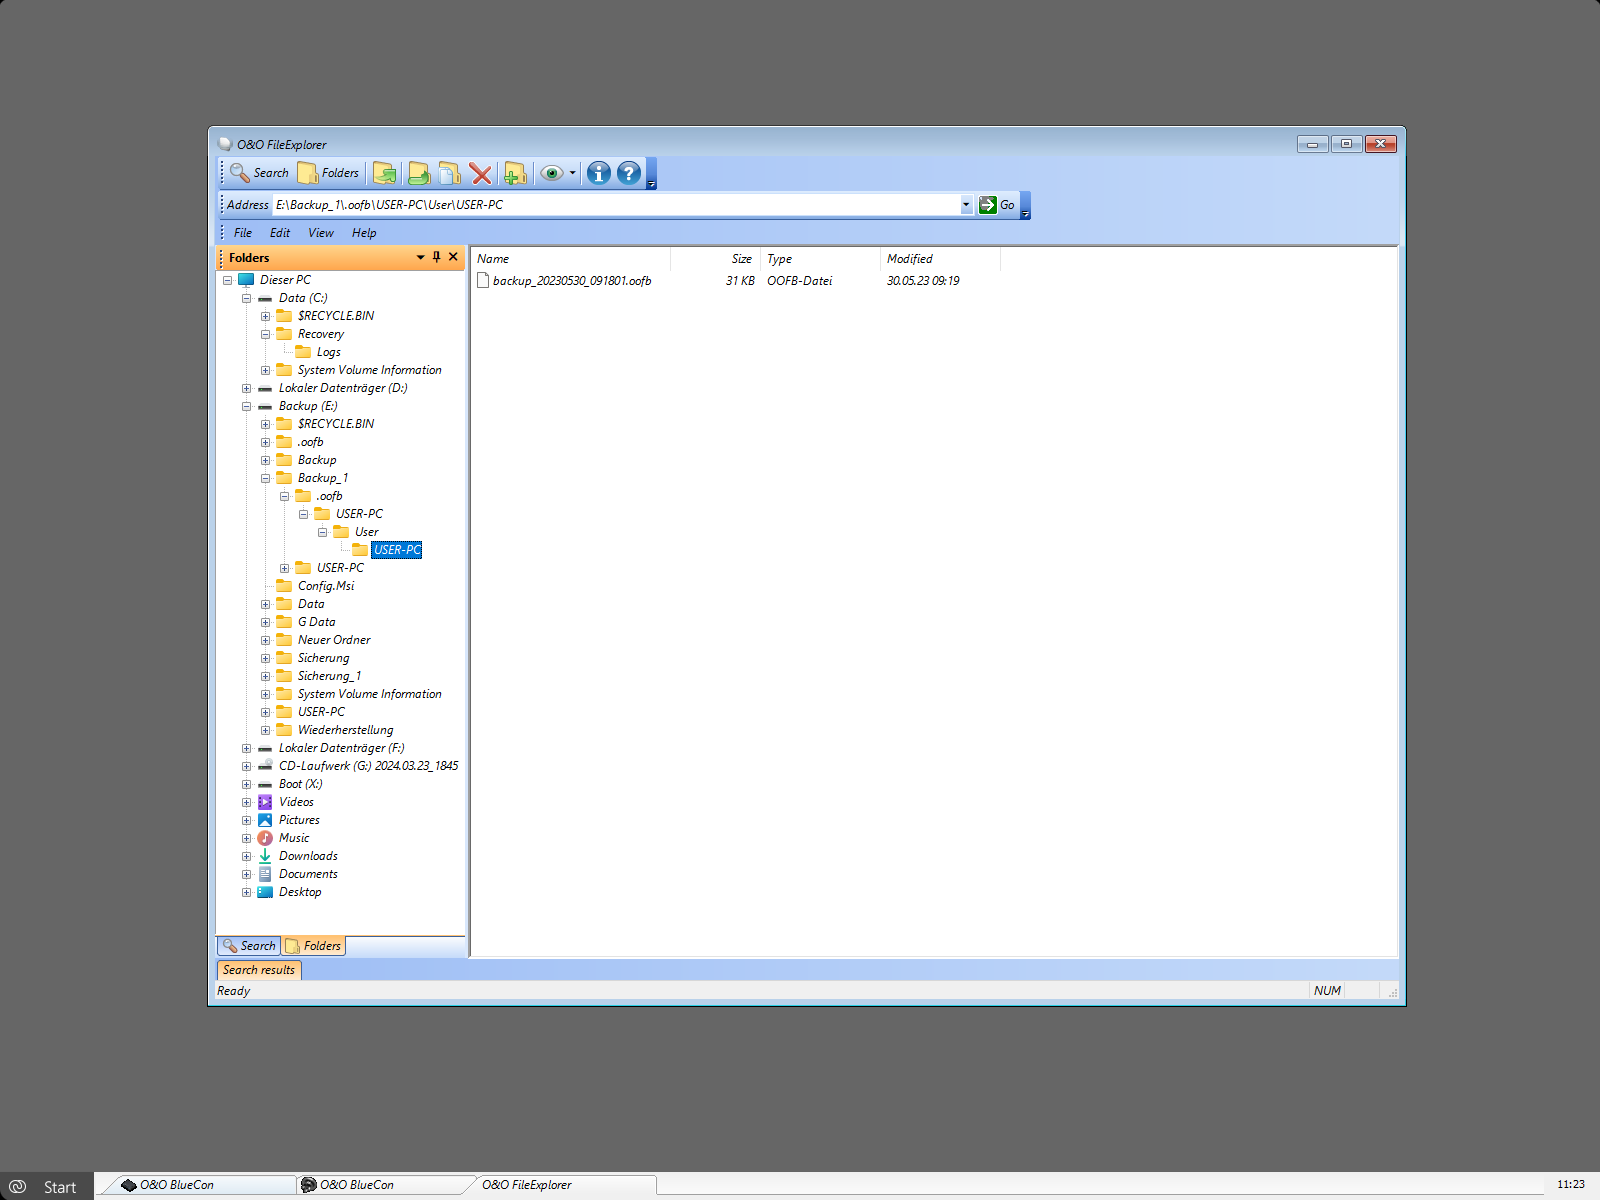
Task: Click the CD-Laufwerk (G:) drive icon
Action: click(x=265, y=766)
